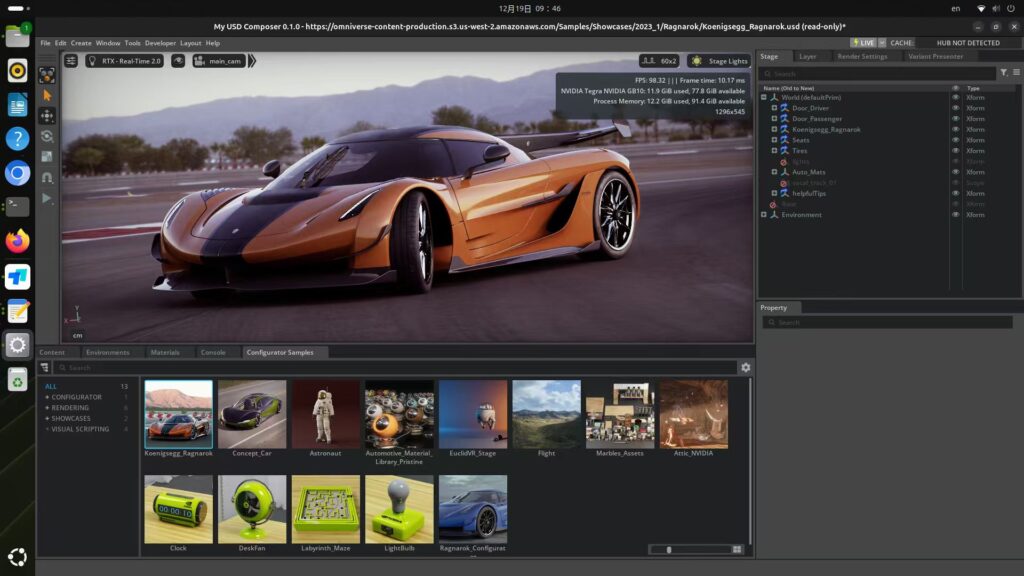Activate the Move gizmo tool
1024x576 pixels.
[47, 116]
